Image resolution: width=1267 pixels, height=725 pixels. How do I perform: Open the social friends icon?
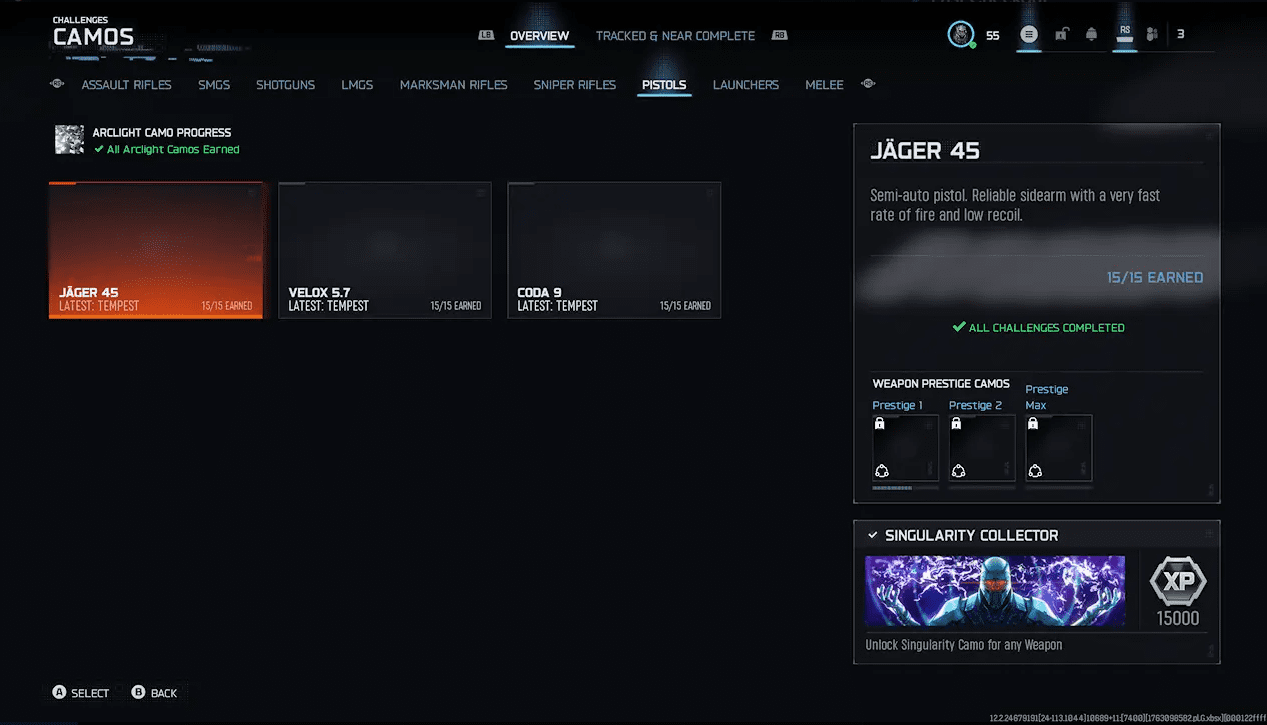pyautogui.click(x=1152, y=35)
